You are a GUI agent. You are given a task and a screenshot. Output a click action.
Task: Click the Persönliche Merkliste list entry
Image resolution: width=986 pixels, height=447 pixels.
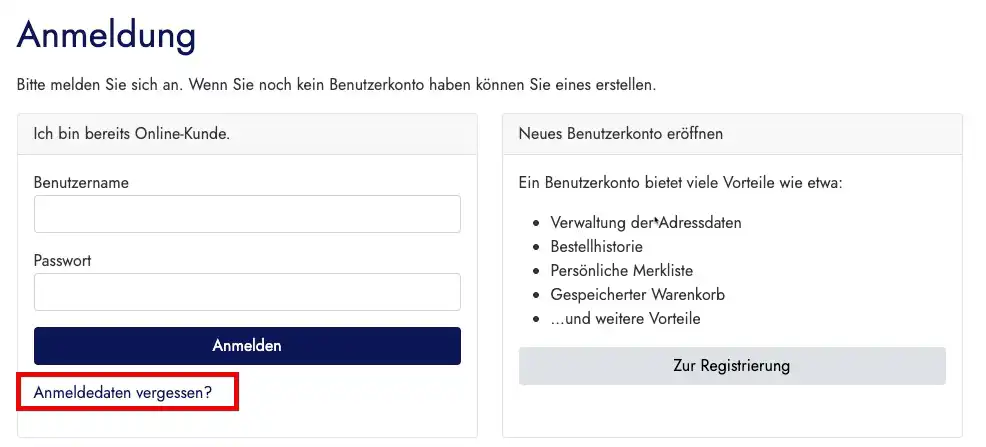click(622, 270)
